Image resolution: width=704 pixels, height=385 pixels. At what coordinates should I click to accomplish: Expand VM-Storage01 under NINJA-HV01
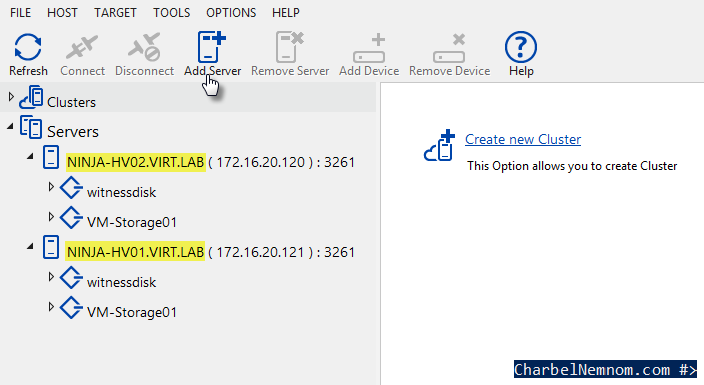[x=51, y=306]
